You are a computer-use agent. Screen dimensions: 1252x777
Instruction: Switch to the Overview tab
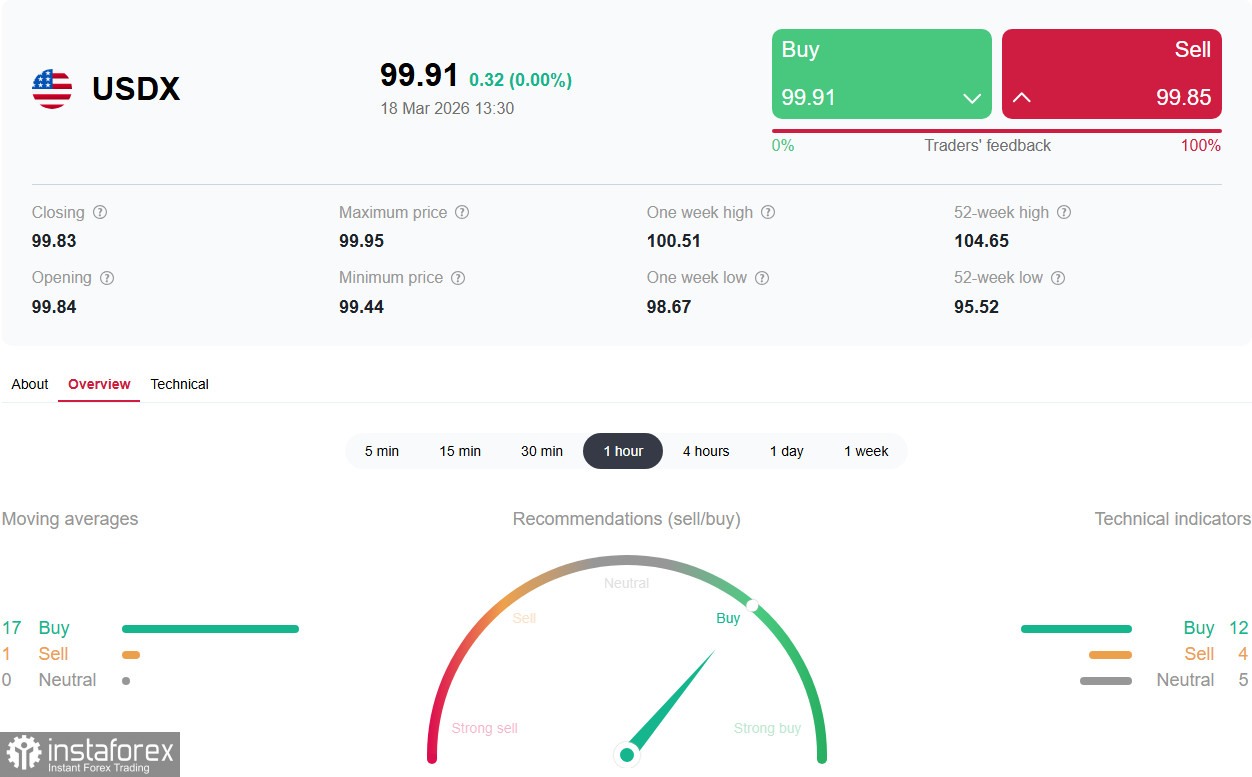click(x=99, y=384)
